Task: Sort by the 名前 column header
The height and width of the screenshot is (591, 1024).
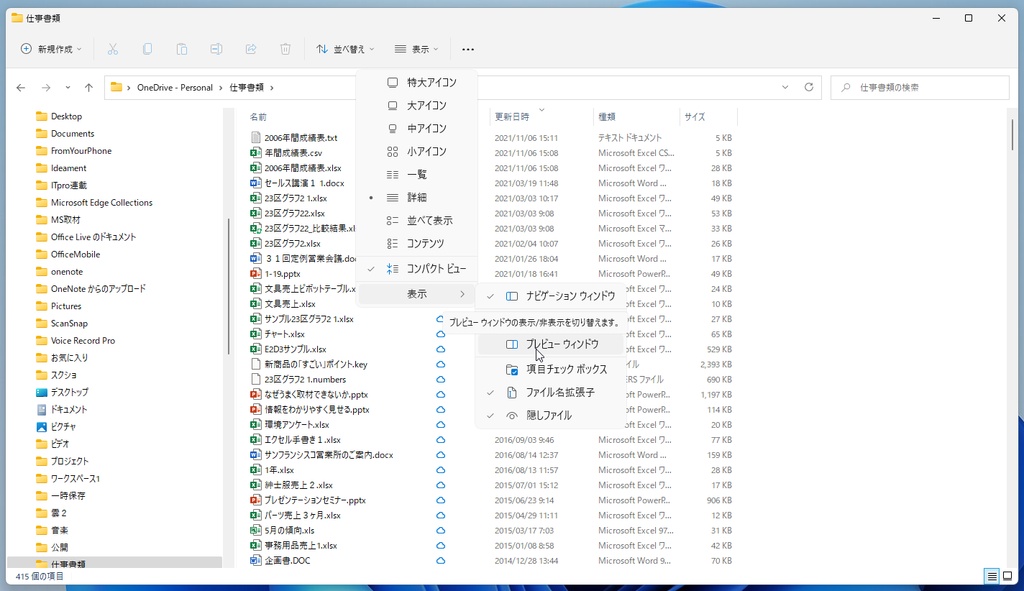Action: coord(259,117)
